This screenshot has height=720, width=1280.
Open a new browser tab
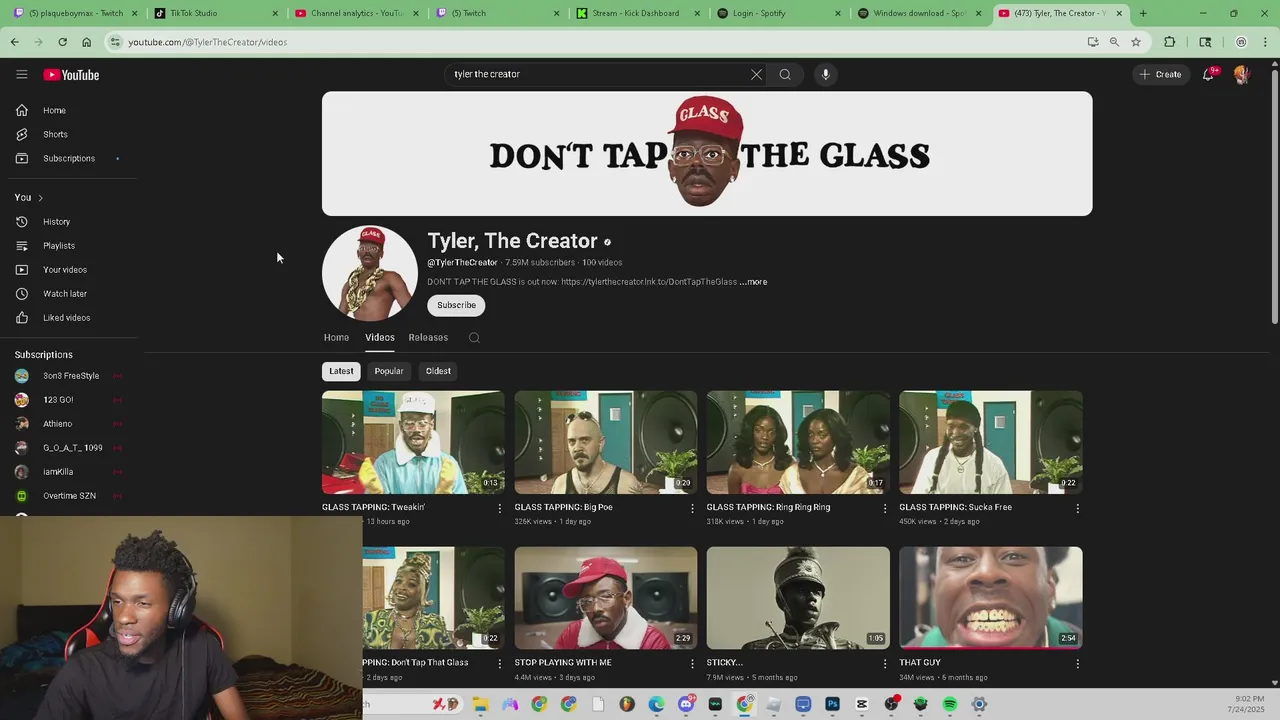pyautogui.click(x=1143, y=13)
